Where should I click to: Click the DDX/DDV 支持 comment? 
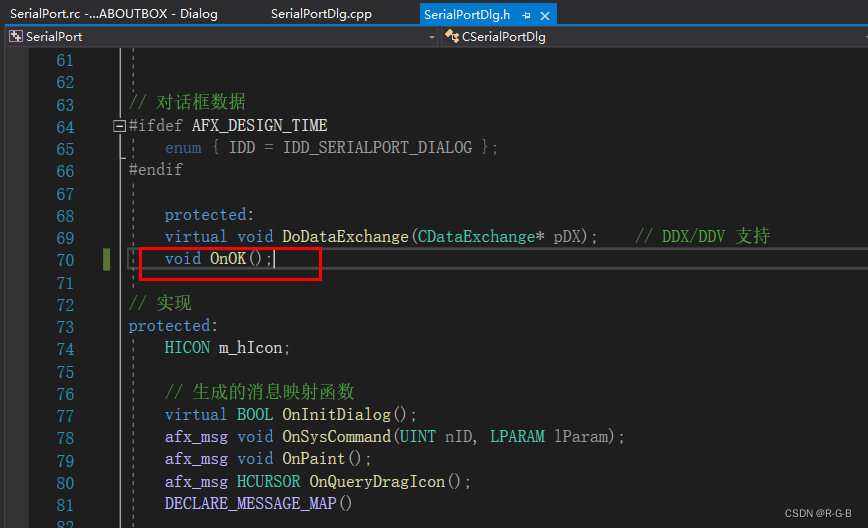702,236
